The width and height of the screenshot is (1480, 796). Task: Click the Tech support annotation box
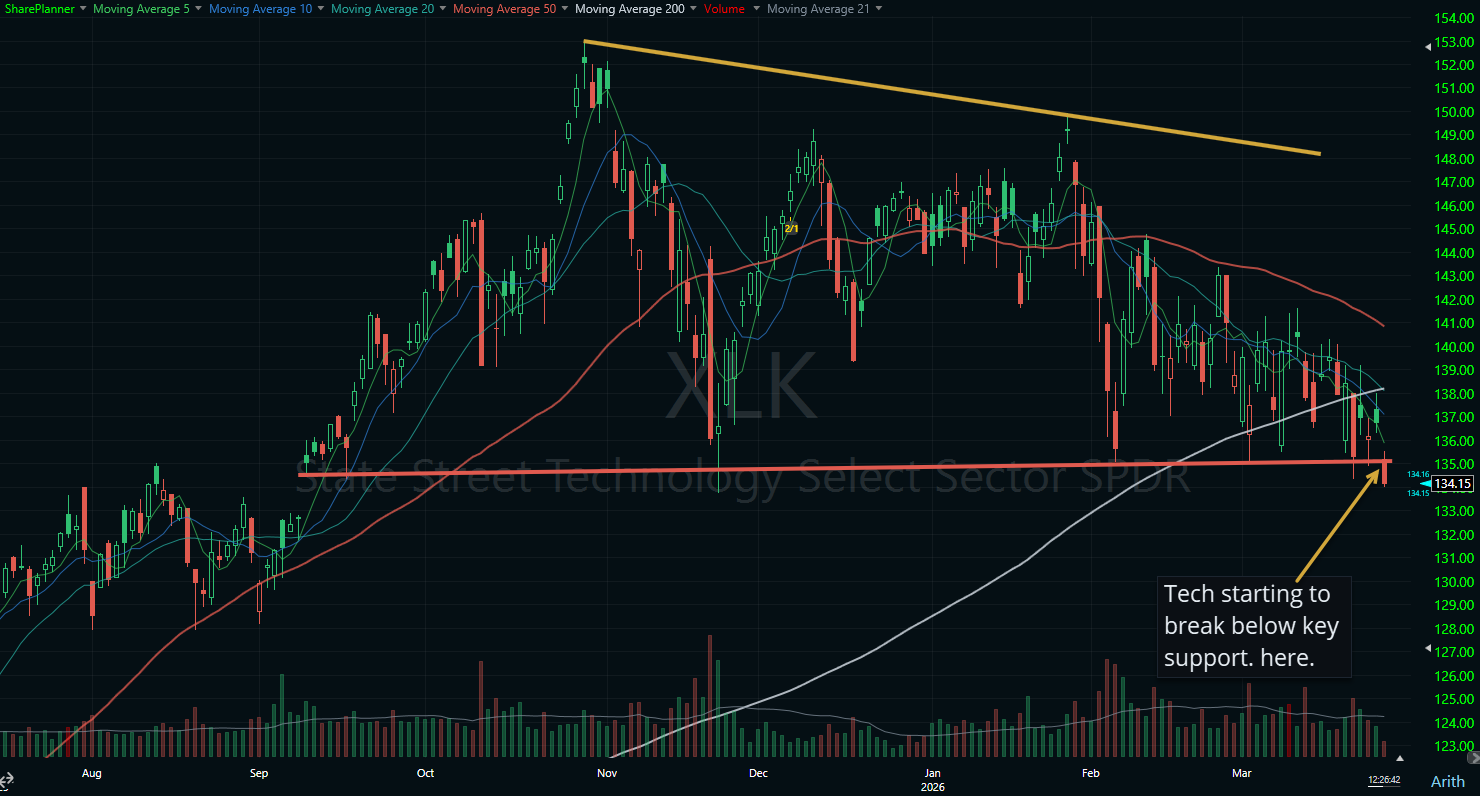point(1253,626)
